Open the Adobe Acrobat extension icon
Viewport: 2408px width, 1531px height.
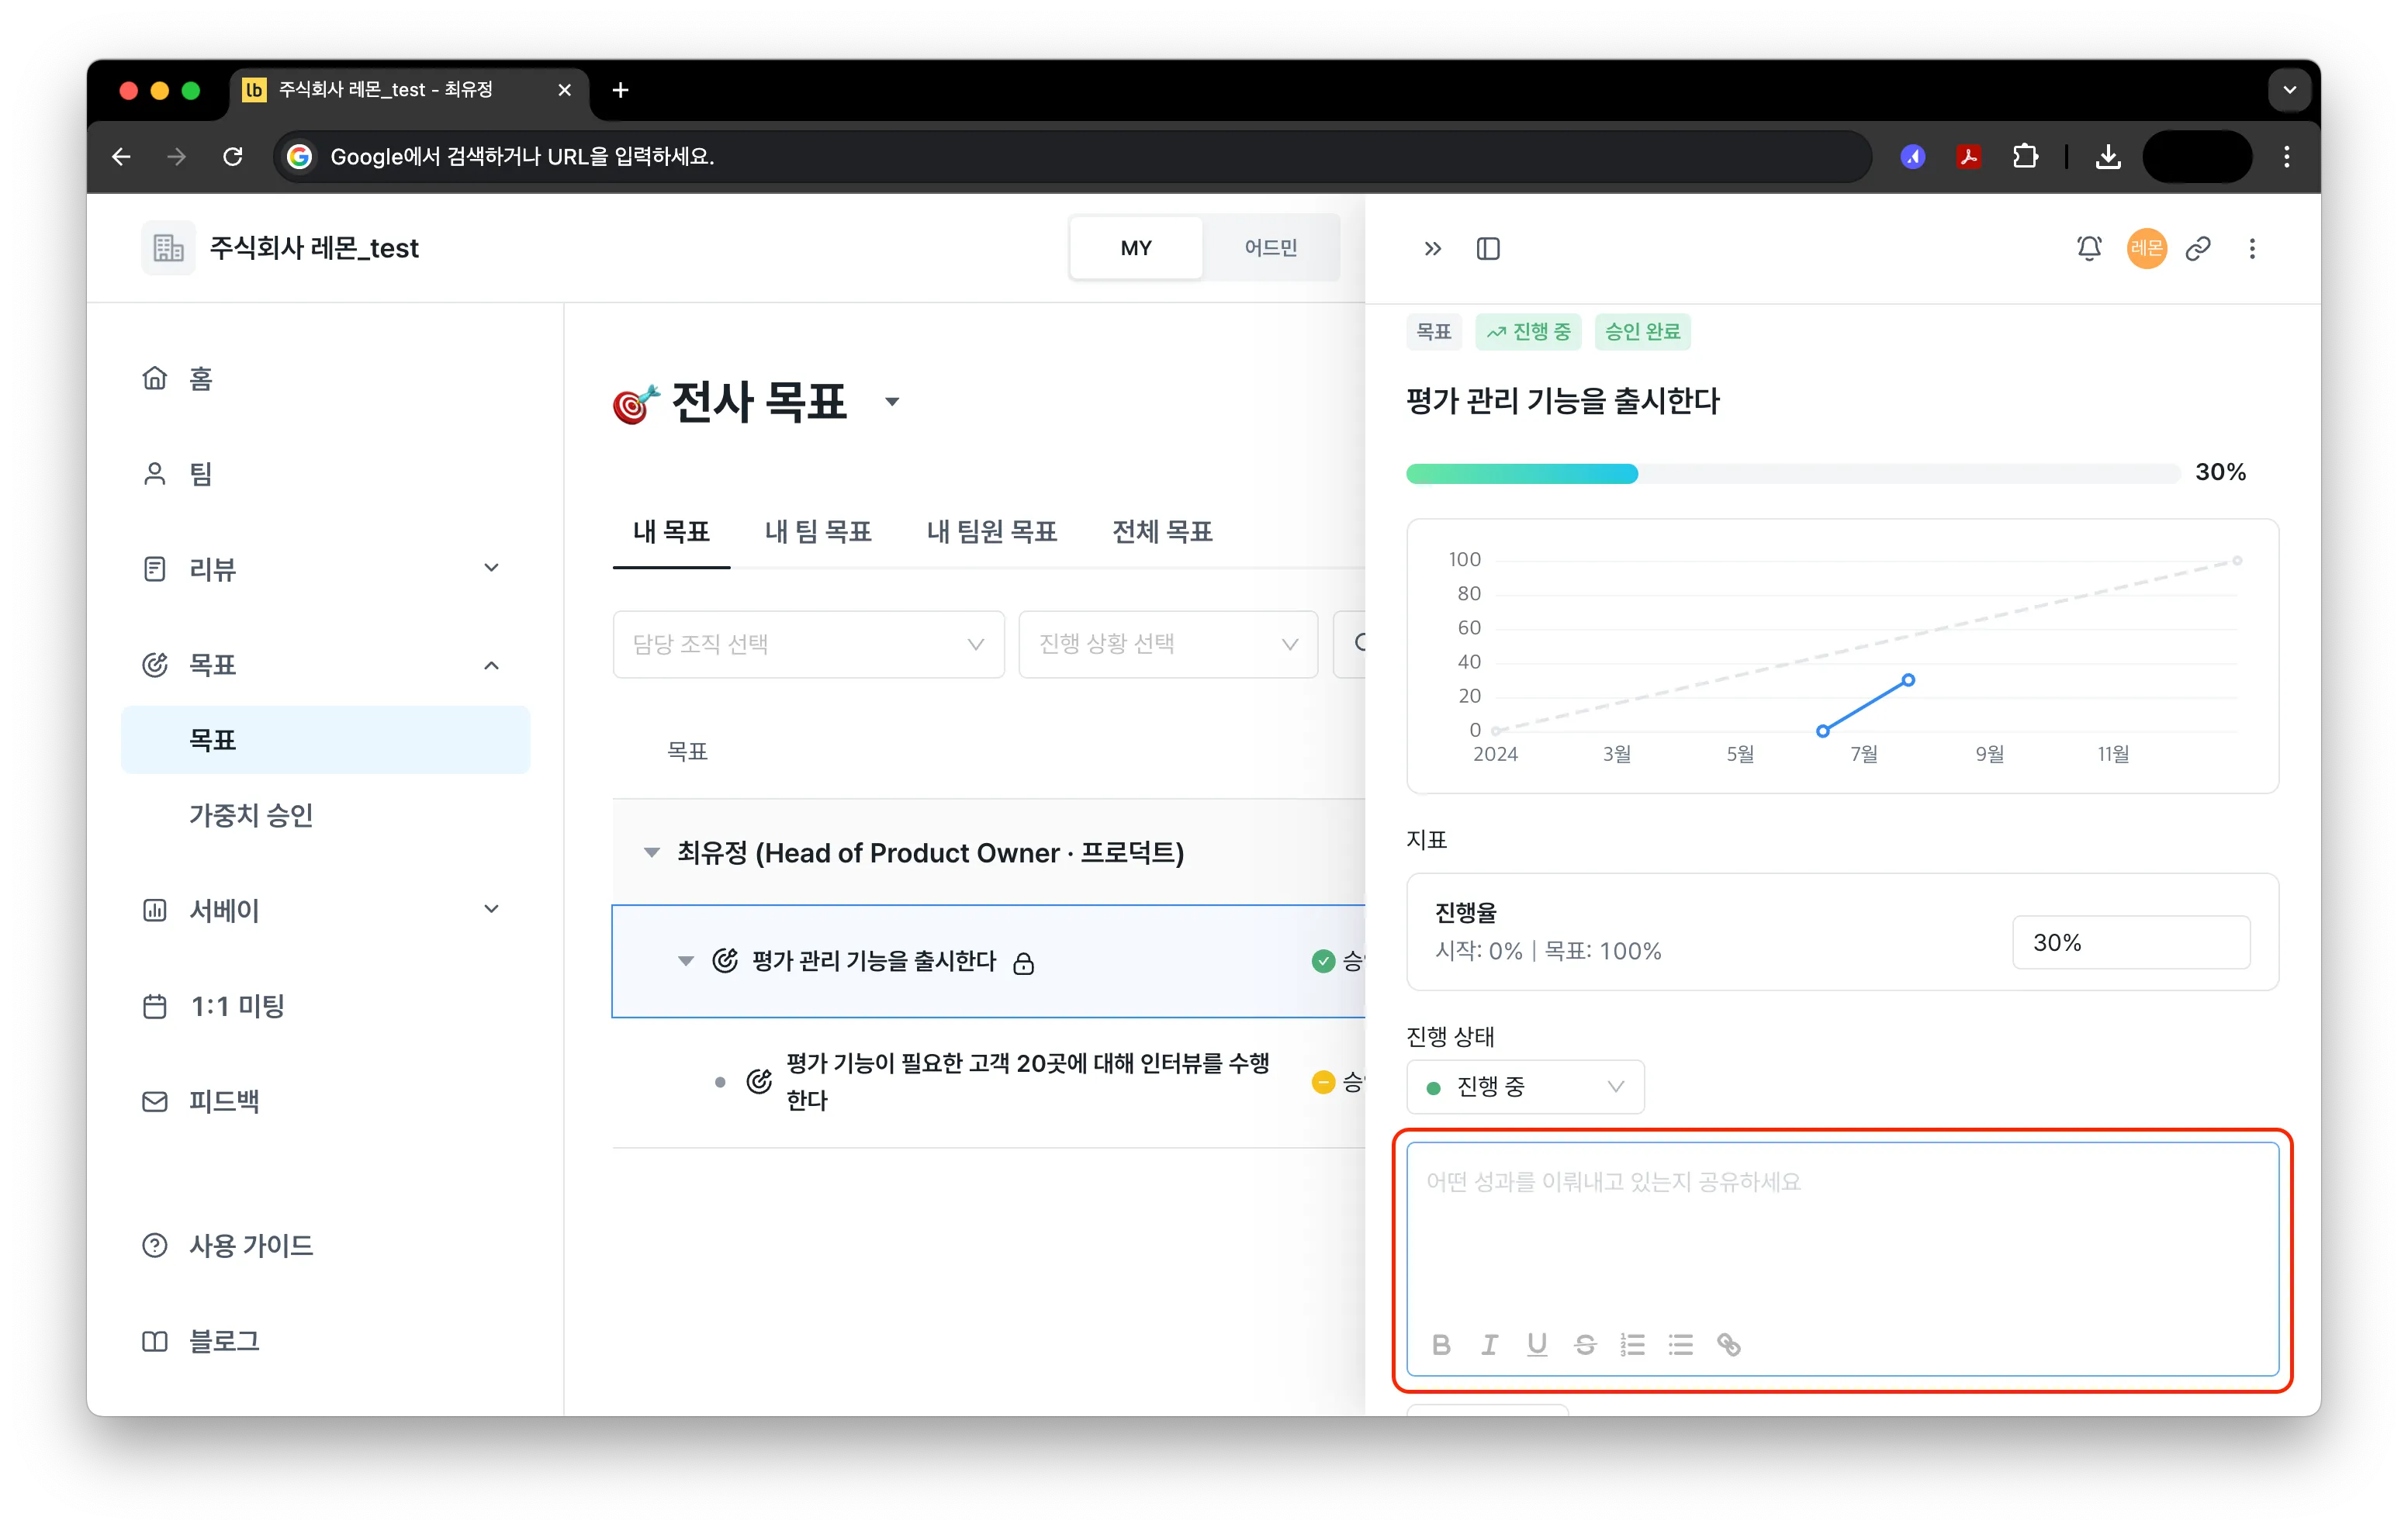pos(1969,156)
